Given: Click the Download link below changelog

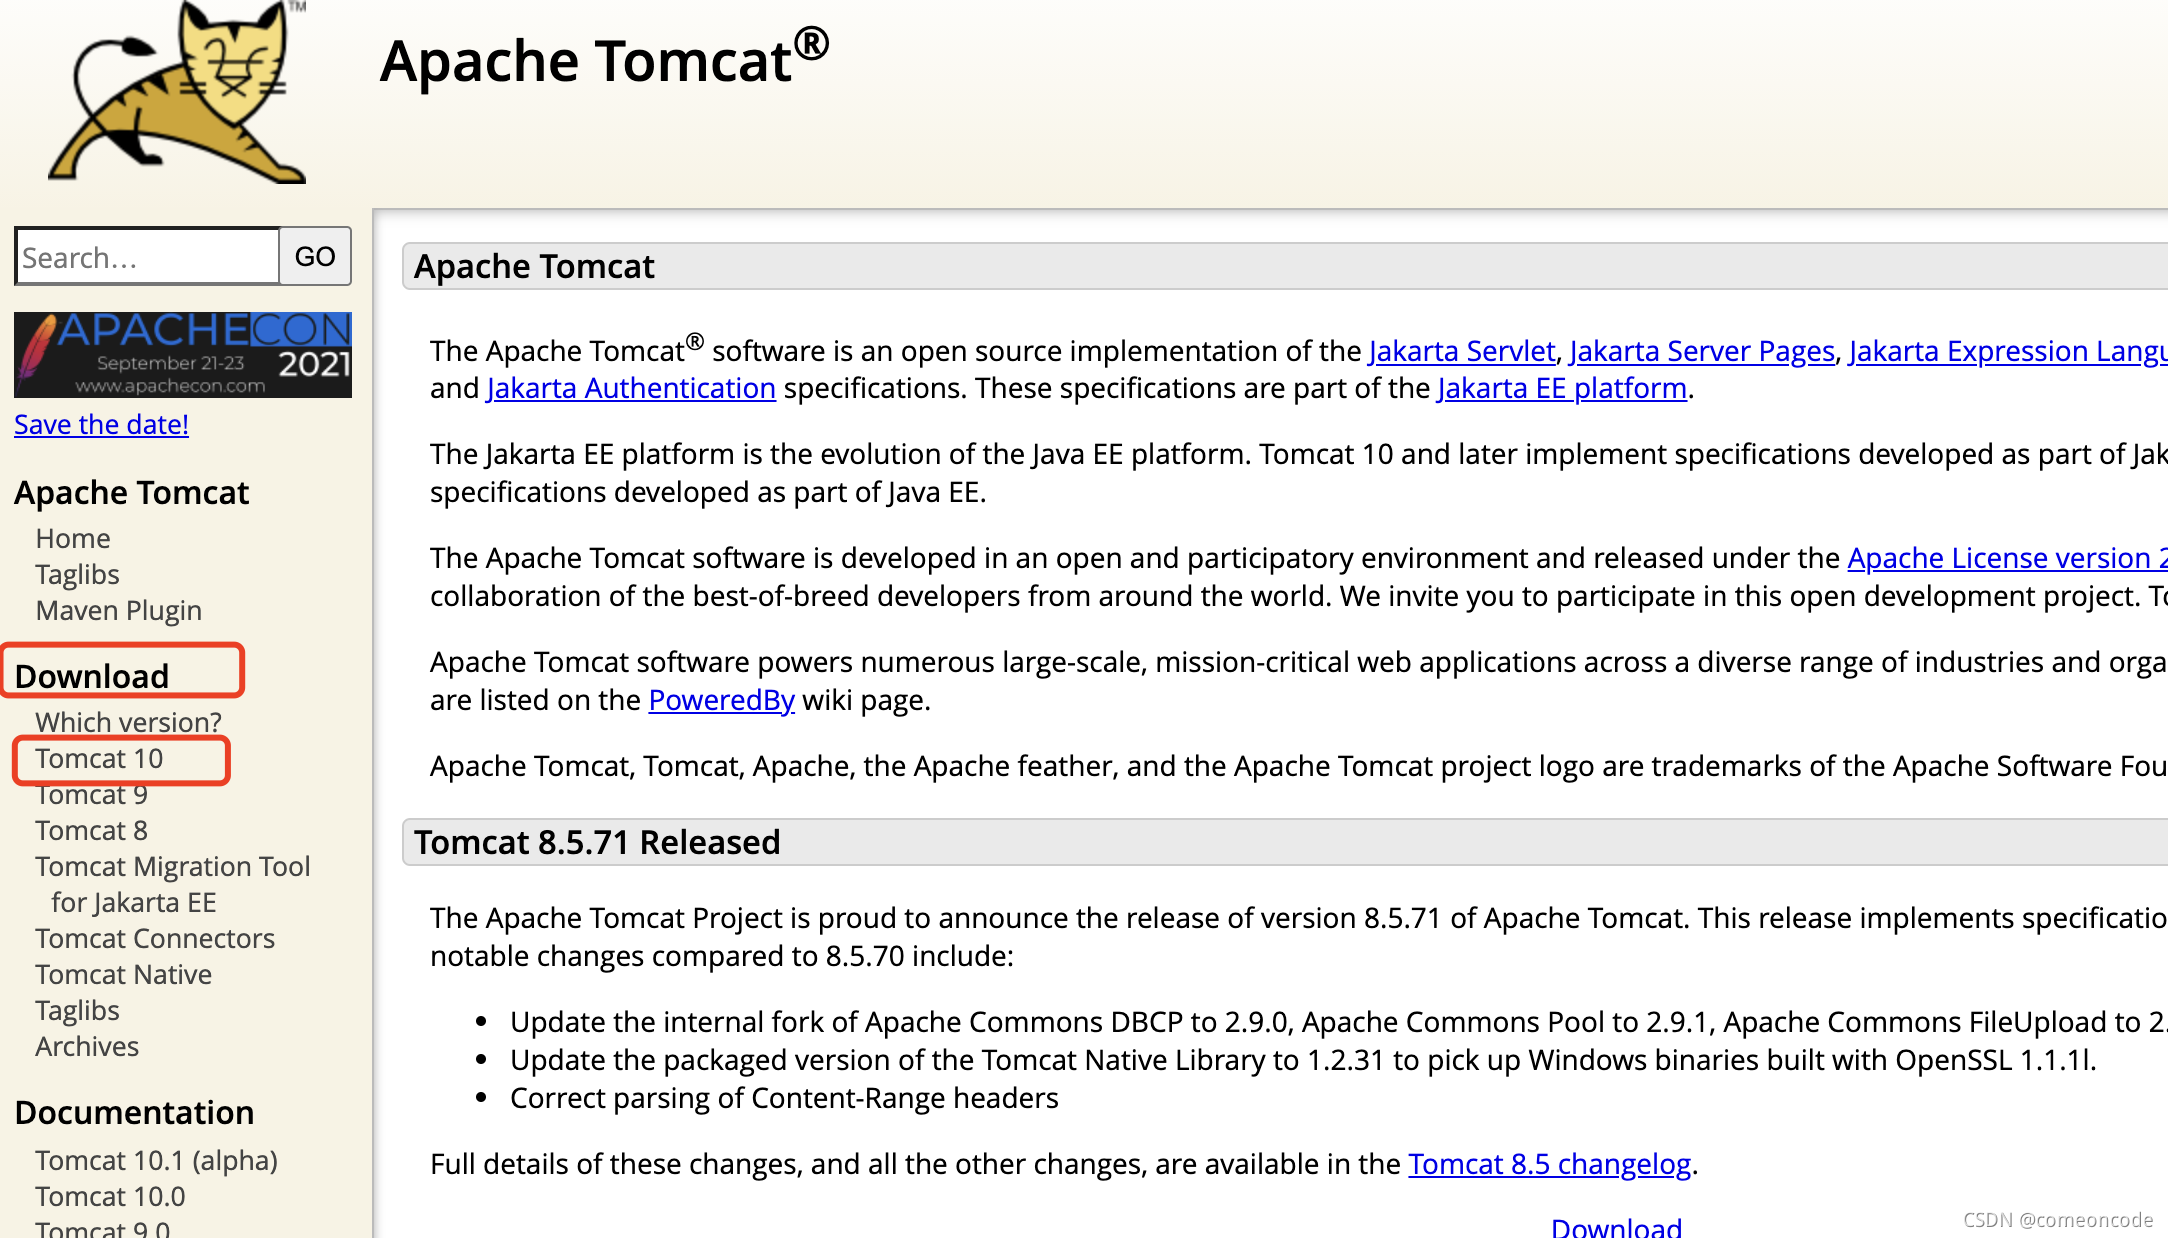Looking at the screenshot, I should click(x=1616, y=1227).
